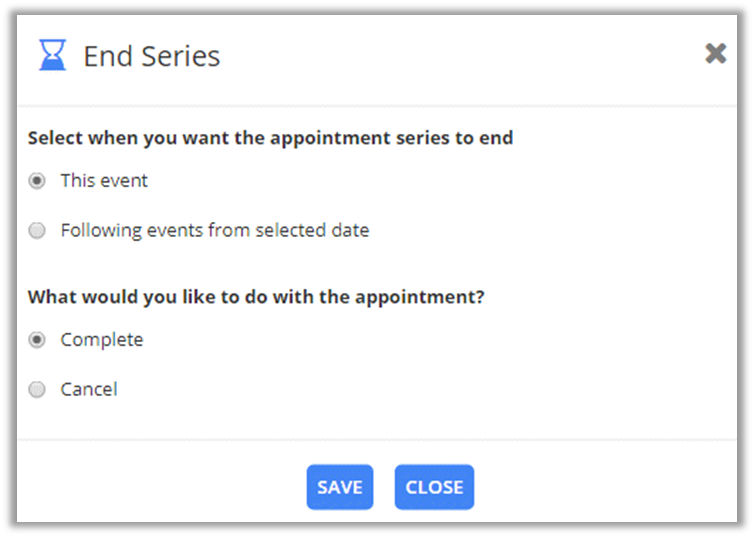This screenshot has height=537, width=754.
Task: Click the footer area left of SAVE
Action: tap(160, 487)
